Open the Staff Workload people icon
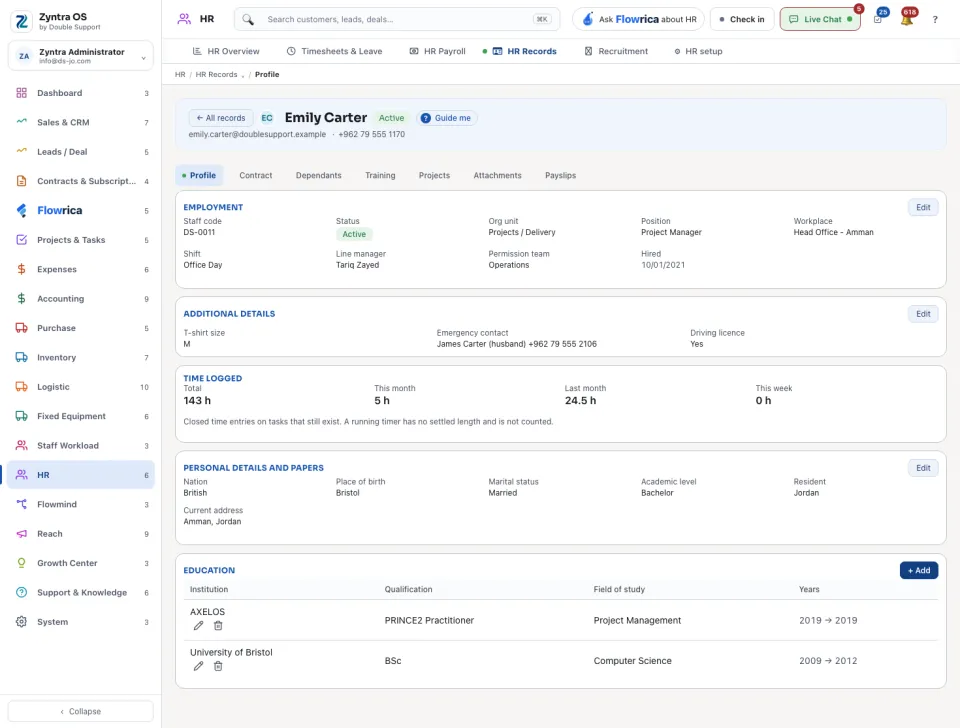960x728 pixels. pyautogui.click(x=21, y=445)
